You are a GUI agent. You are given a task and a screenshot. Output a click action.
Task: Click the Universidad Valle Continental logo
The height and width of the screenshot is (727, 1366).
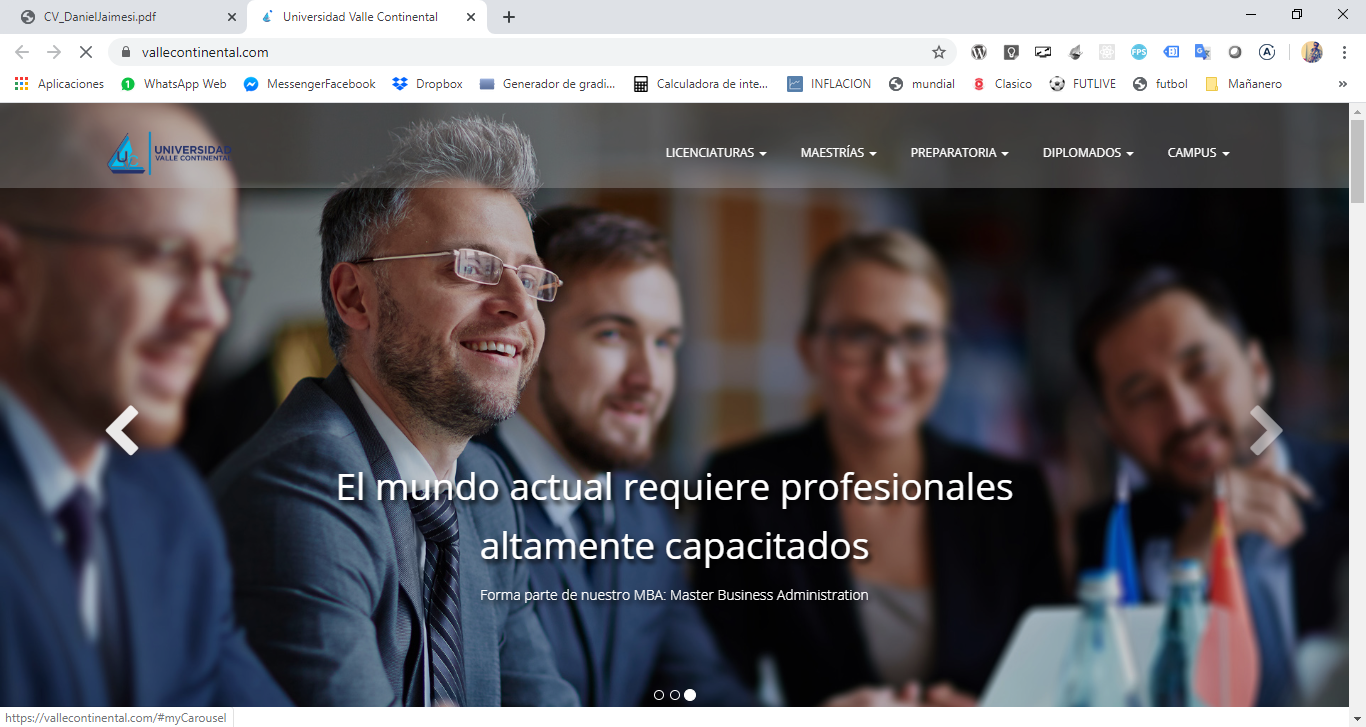coord(170,153)
